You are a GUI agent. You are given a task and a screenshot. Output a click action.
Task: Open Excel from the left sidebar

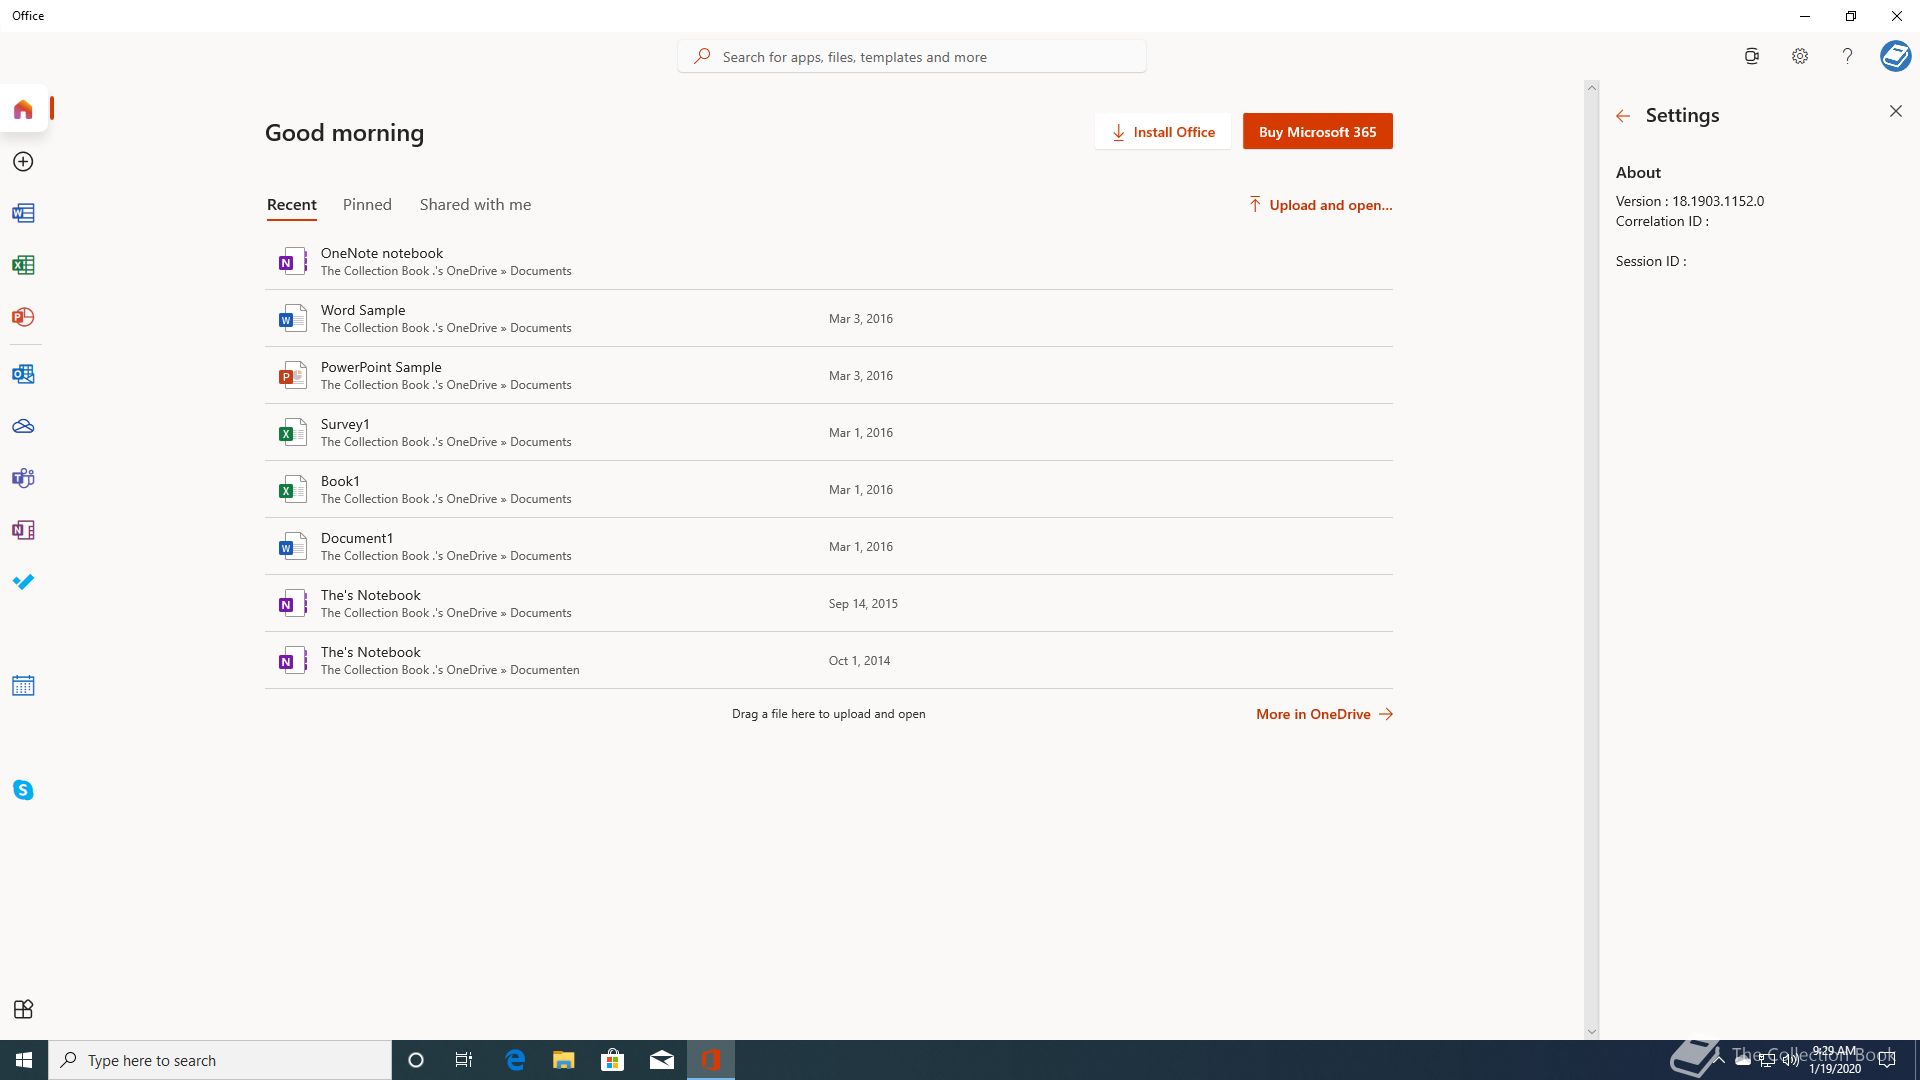coord(23,265)
